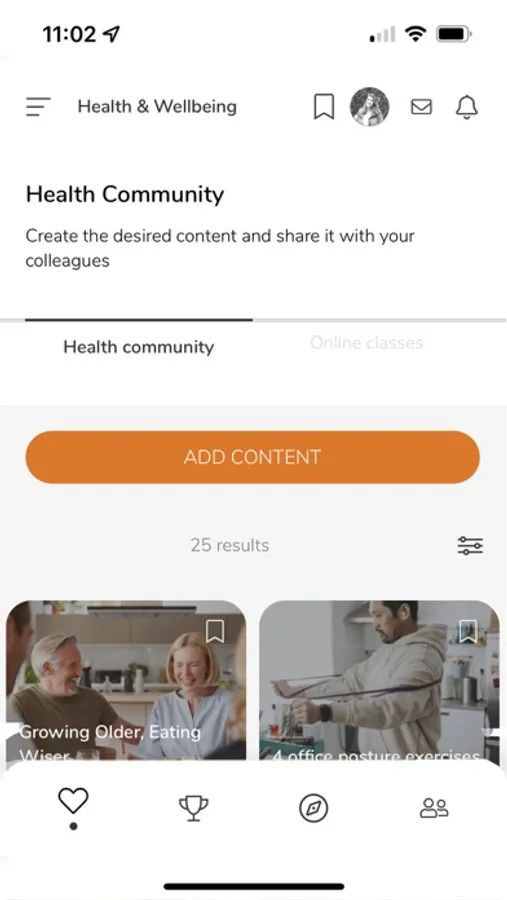This screenshot has width=507, height=900.
Task: Tap the 25 results label
Action: [230, 545]
